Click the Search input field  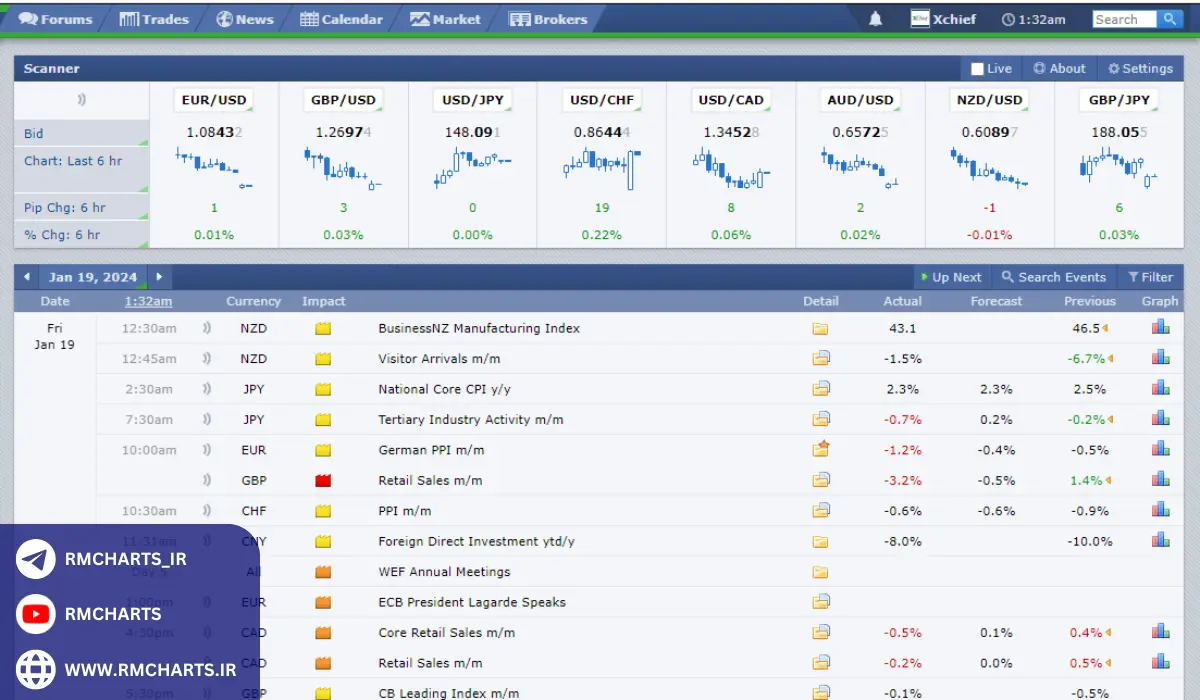(1123, 19)
